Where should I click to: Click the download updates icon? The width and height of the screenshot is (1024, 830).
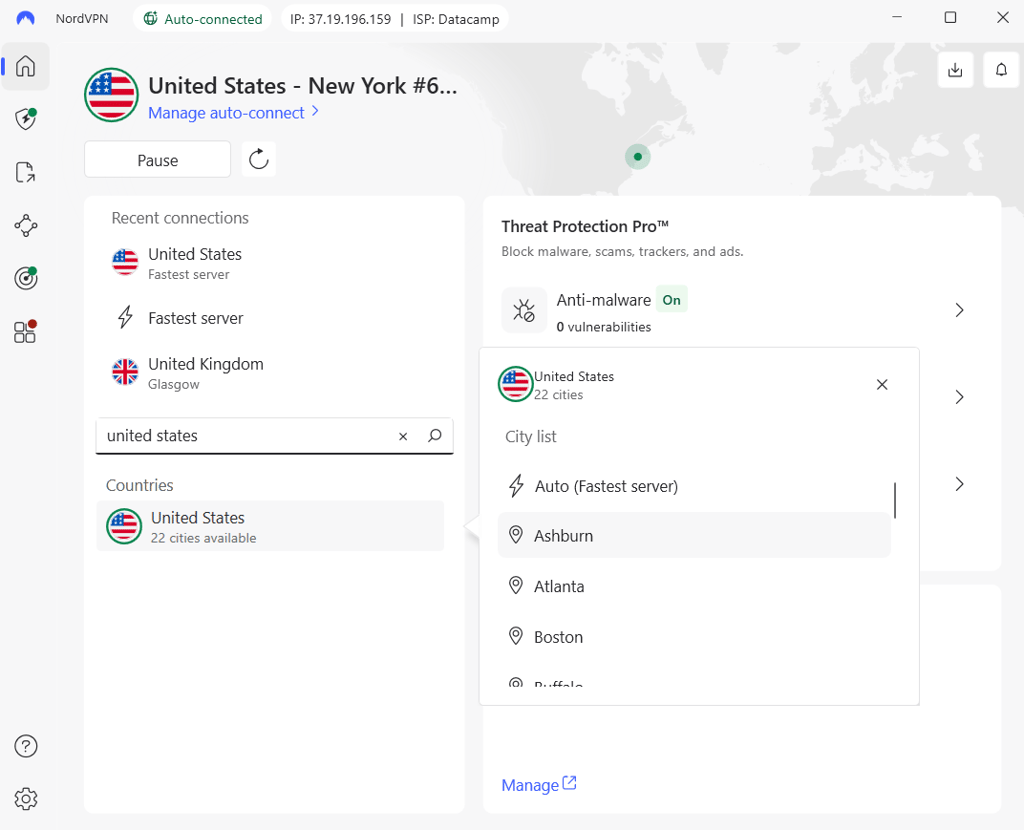pos(955,70)
